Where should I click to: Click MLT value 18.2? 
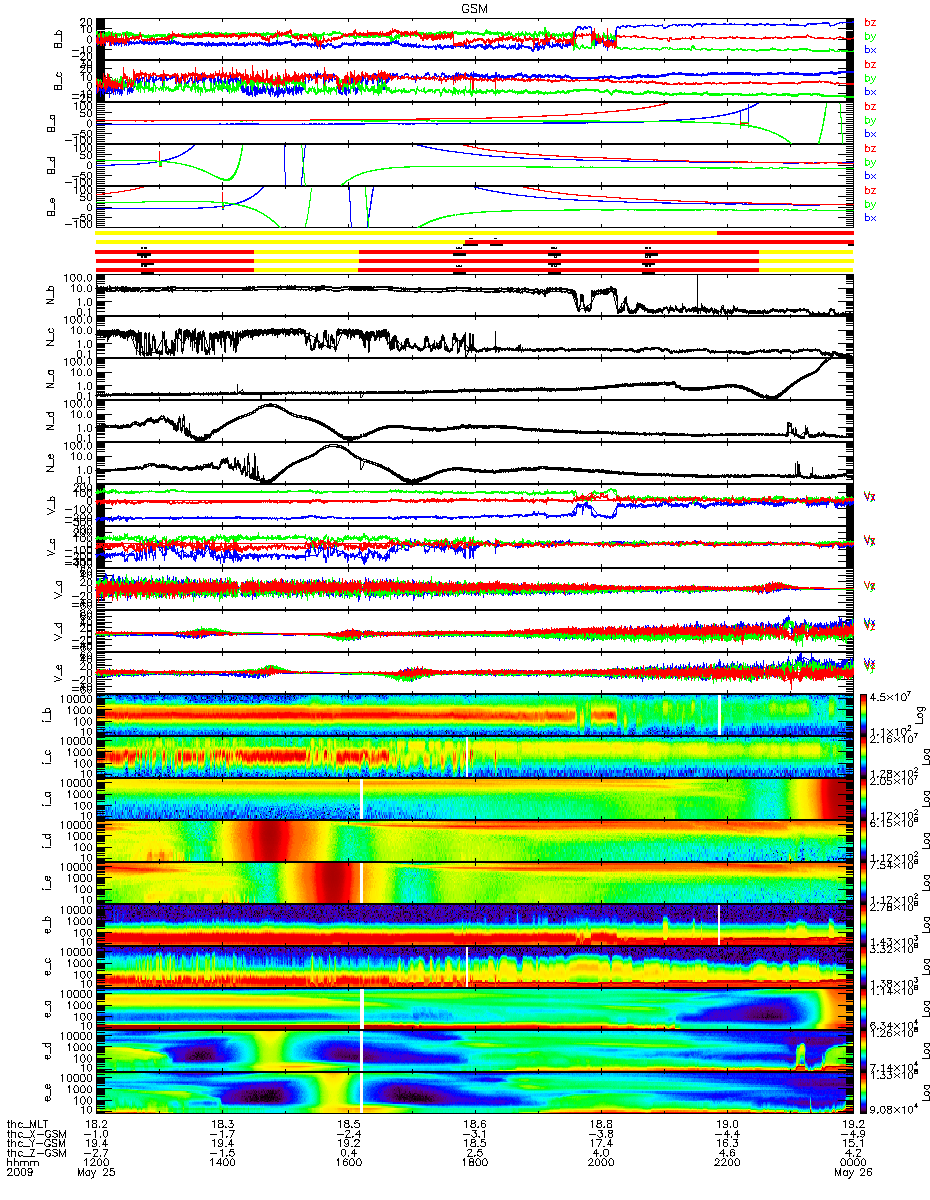click(97, 1123)
